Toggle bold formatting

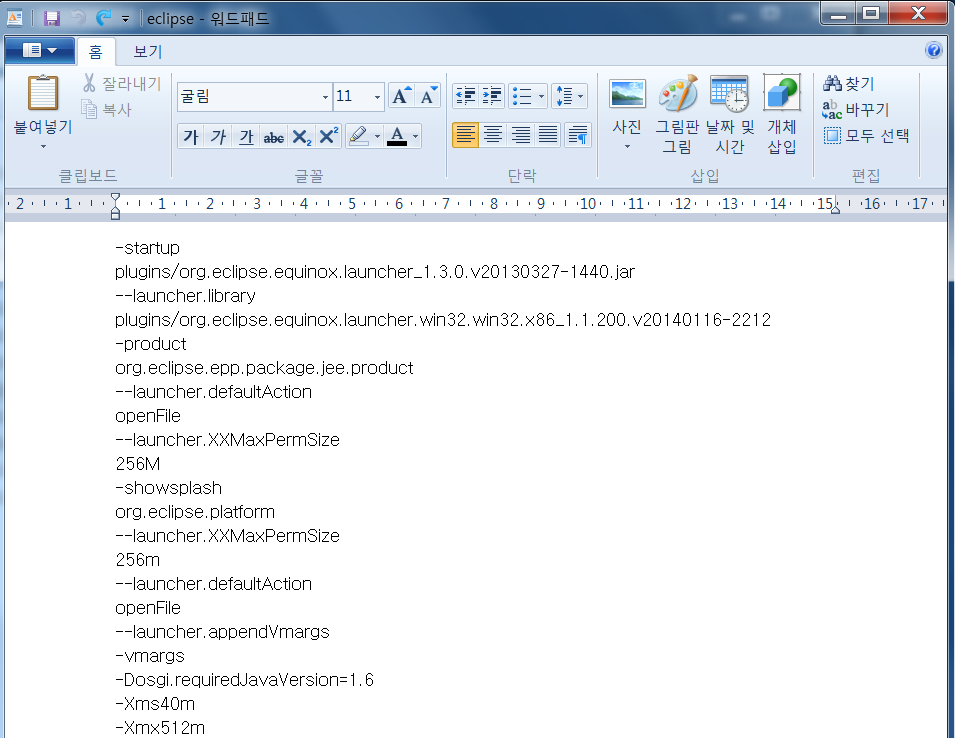[191, 136]
